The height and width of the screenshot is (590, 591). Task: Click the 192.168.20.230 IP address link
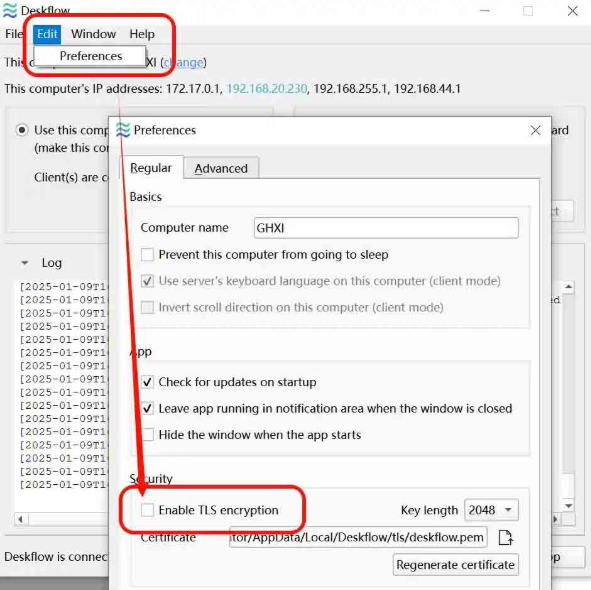266,89
